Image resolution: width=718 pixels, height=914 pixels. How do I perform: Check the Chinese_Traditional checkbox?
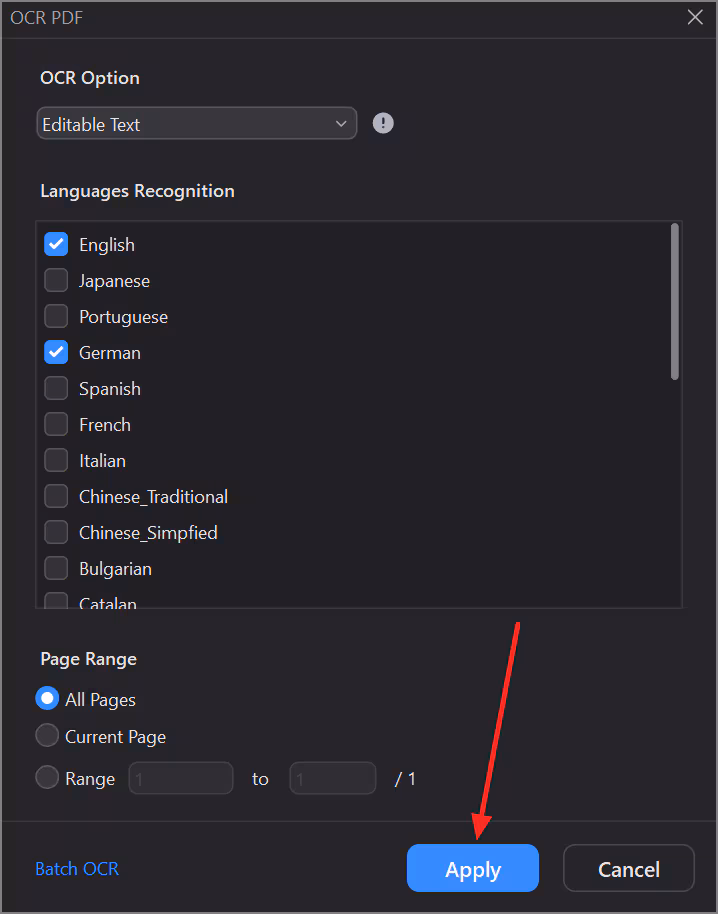pyautogui.click(x=56, y=496)
